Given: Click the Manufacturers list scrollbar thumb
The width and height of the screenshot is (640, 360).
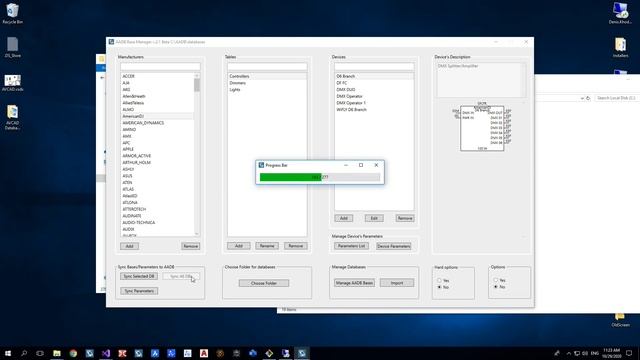Looking at the screenshot, I should point(197,85).
